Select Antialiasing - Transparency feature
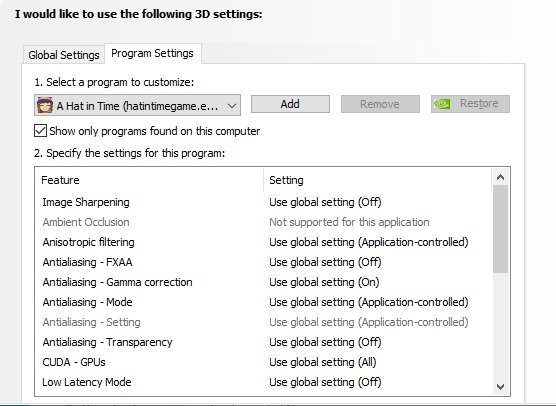556x406 pixels. click(x=107, y=342)
